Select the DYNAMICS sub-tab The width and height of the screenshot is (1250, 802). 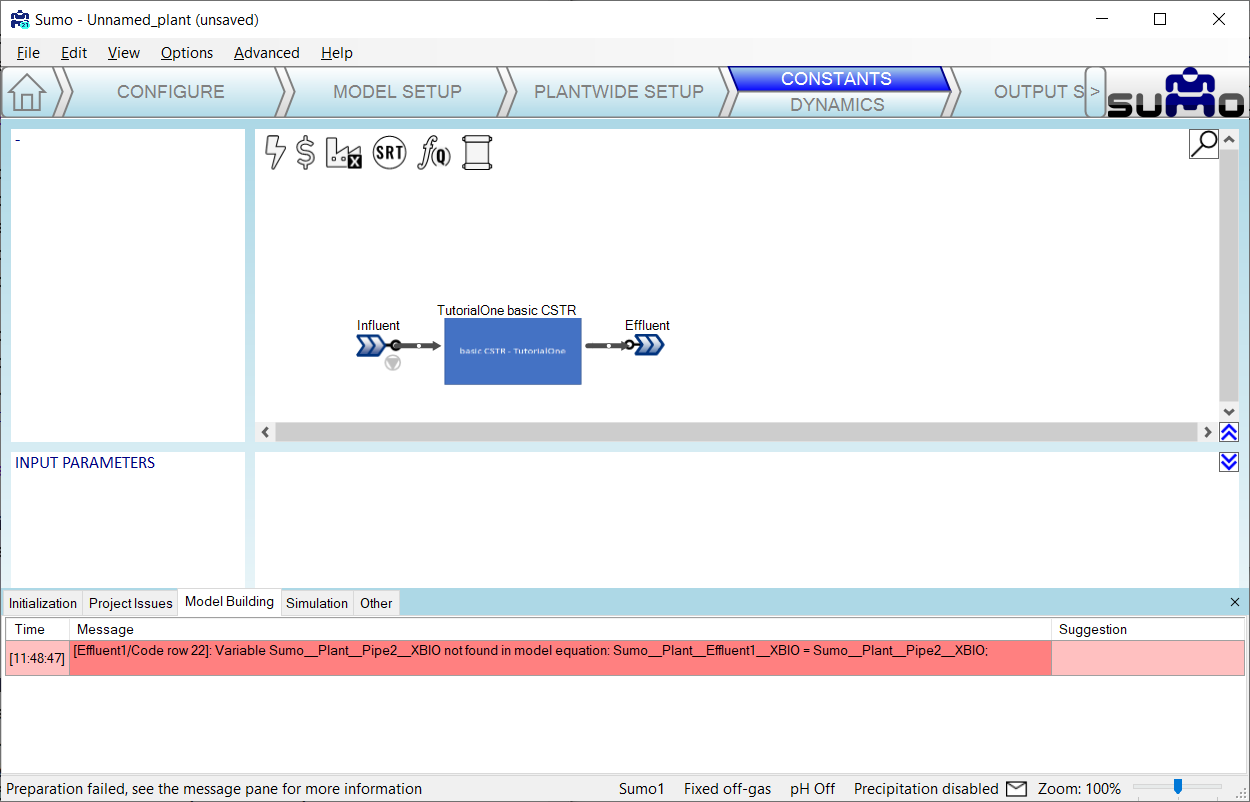coord(837,105)
